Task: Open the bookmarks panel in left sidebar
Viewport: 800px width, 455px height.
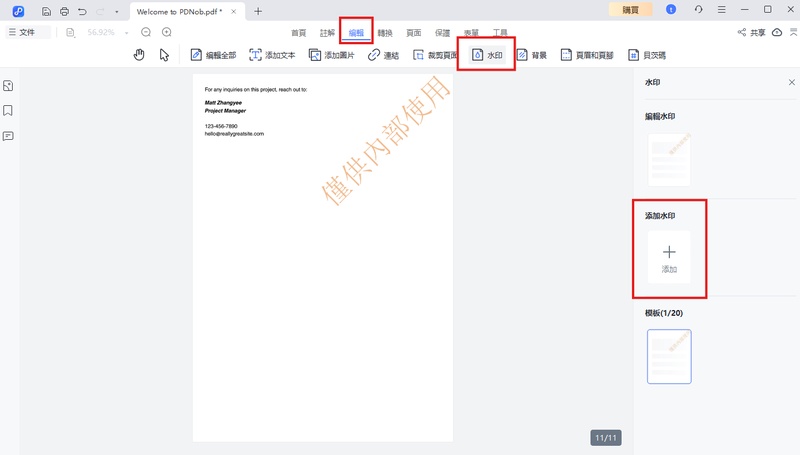Action: [8, 111]
